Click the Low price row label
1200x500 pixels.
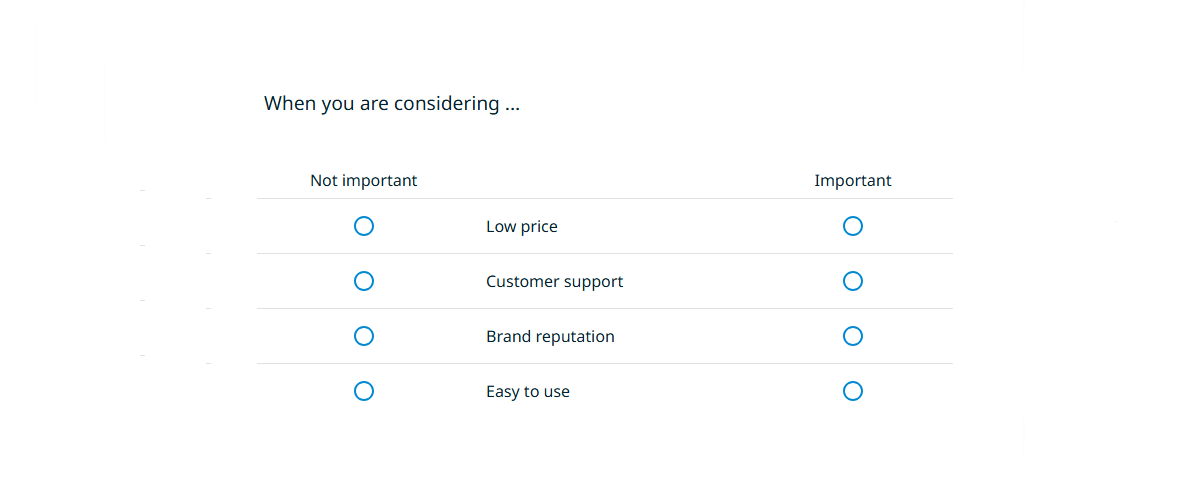coord(522,227)
